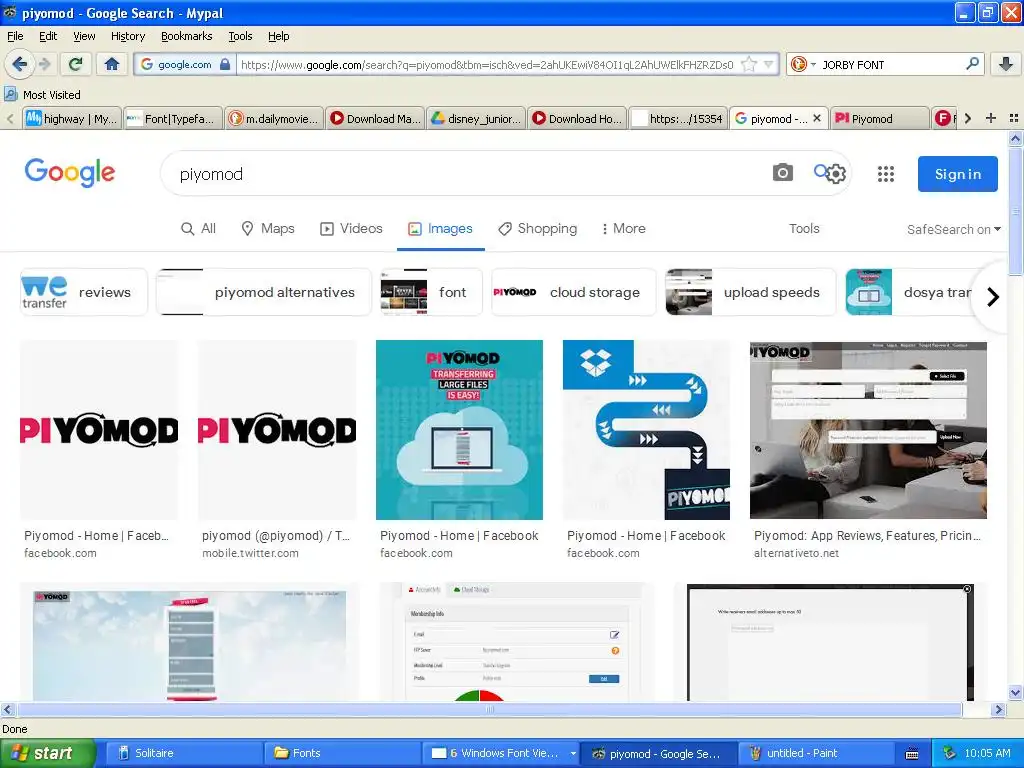
Task: Close the piyomod Google tab
Action: (x=817, y=118)
